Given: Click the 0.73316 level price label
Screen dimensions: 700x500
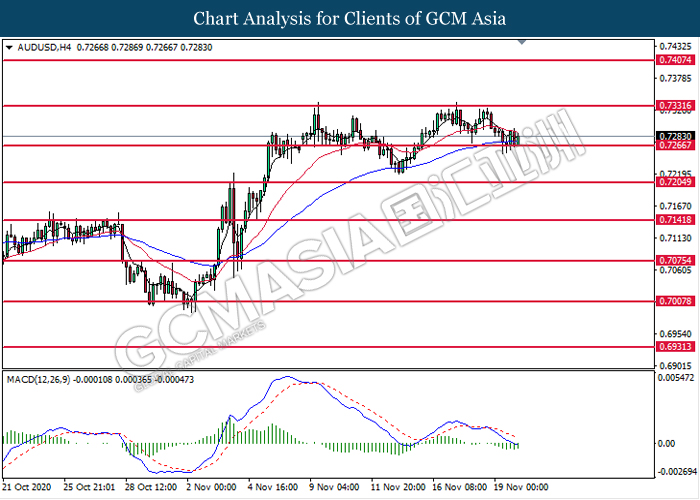Looking at the screenshot, I should (675, 106).
